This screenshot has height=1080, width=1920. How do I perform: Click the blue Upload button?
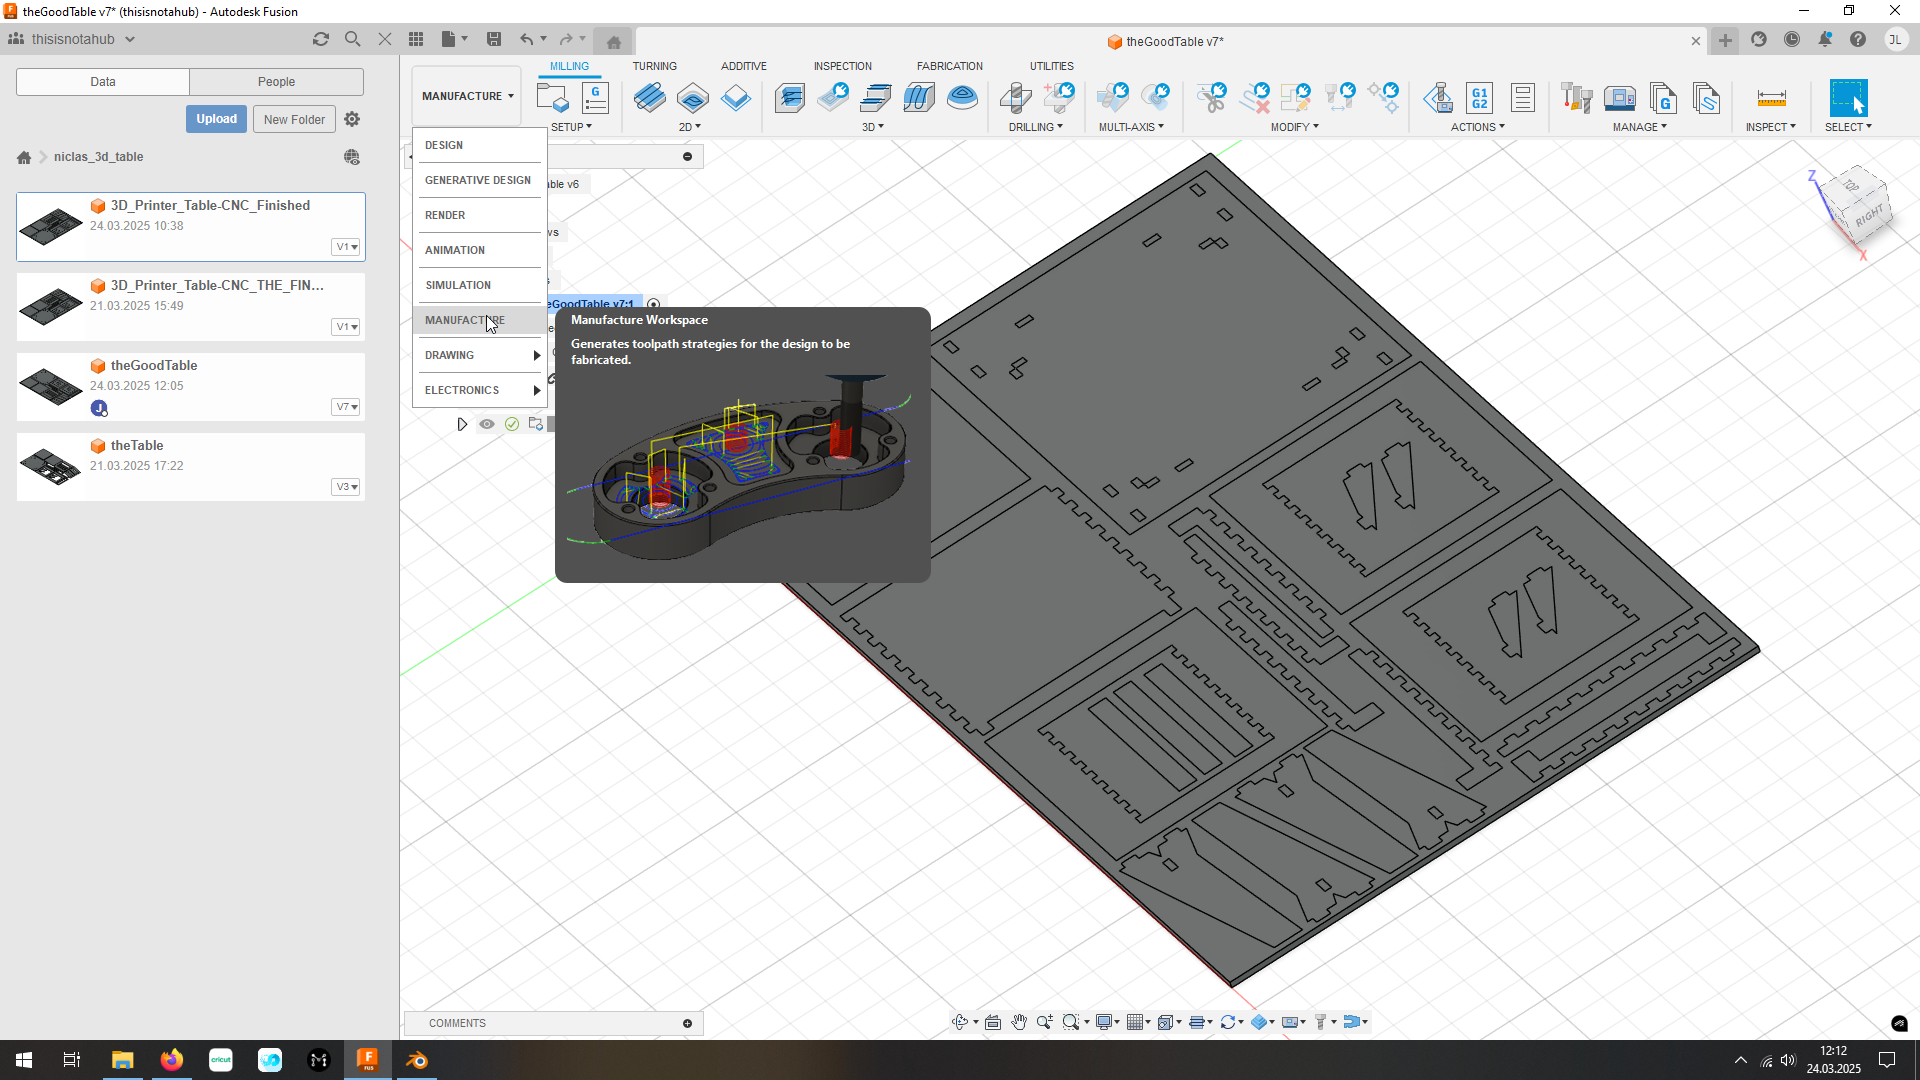pos(216,119)
